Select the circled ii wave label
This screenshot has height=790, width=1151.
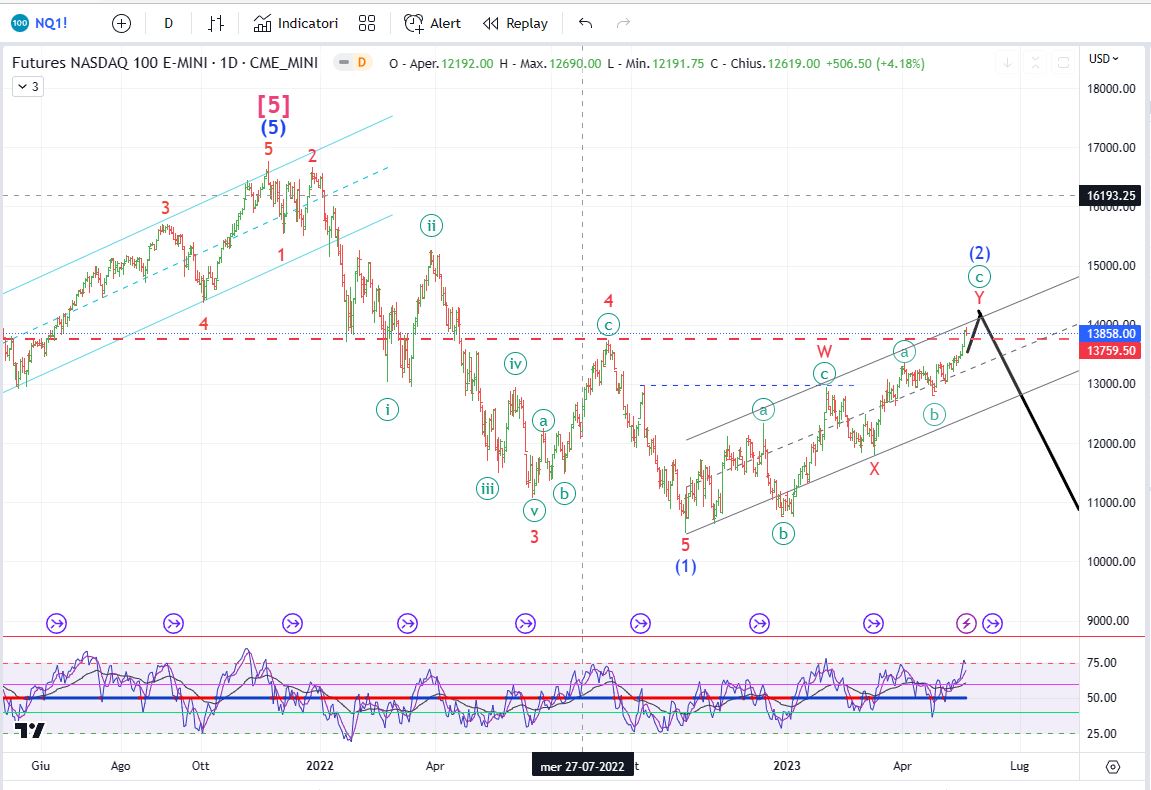tap(432, 225)
